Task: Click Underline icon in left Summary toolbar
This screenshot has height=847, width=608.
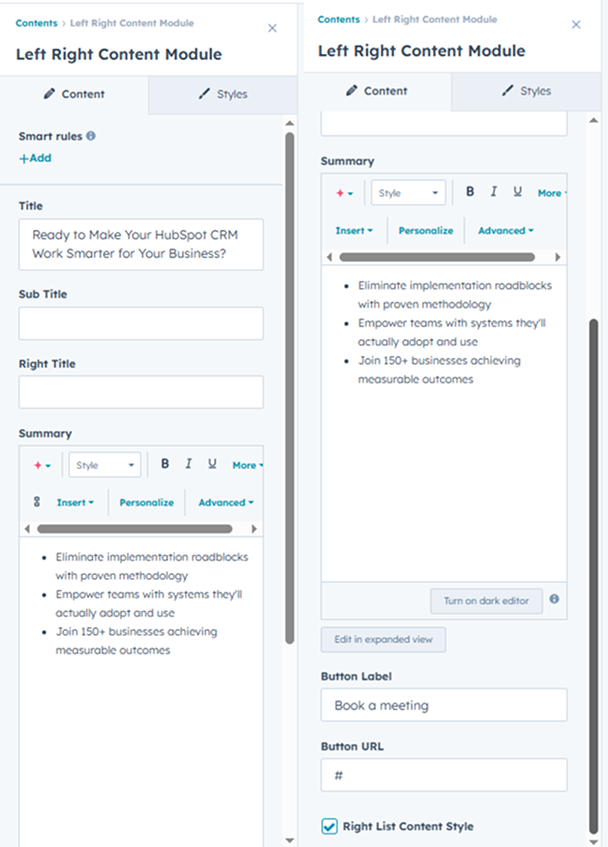Action: point(212,464)
